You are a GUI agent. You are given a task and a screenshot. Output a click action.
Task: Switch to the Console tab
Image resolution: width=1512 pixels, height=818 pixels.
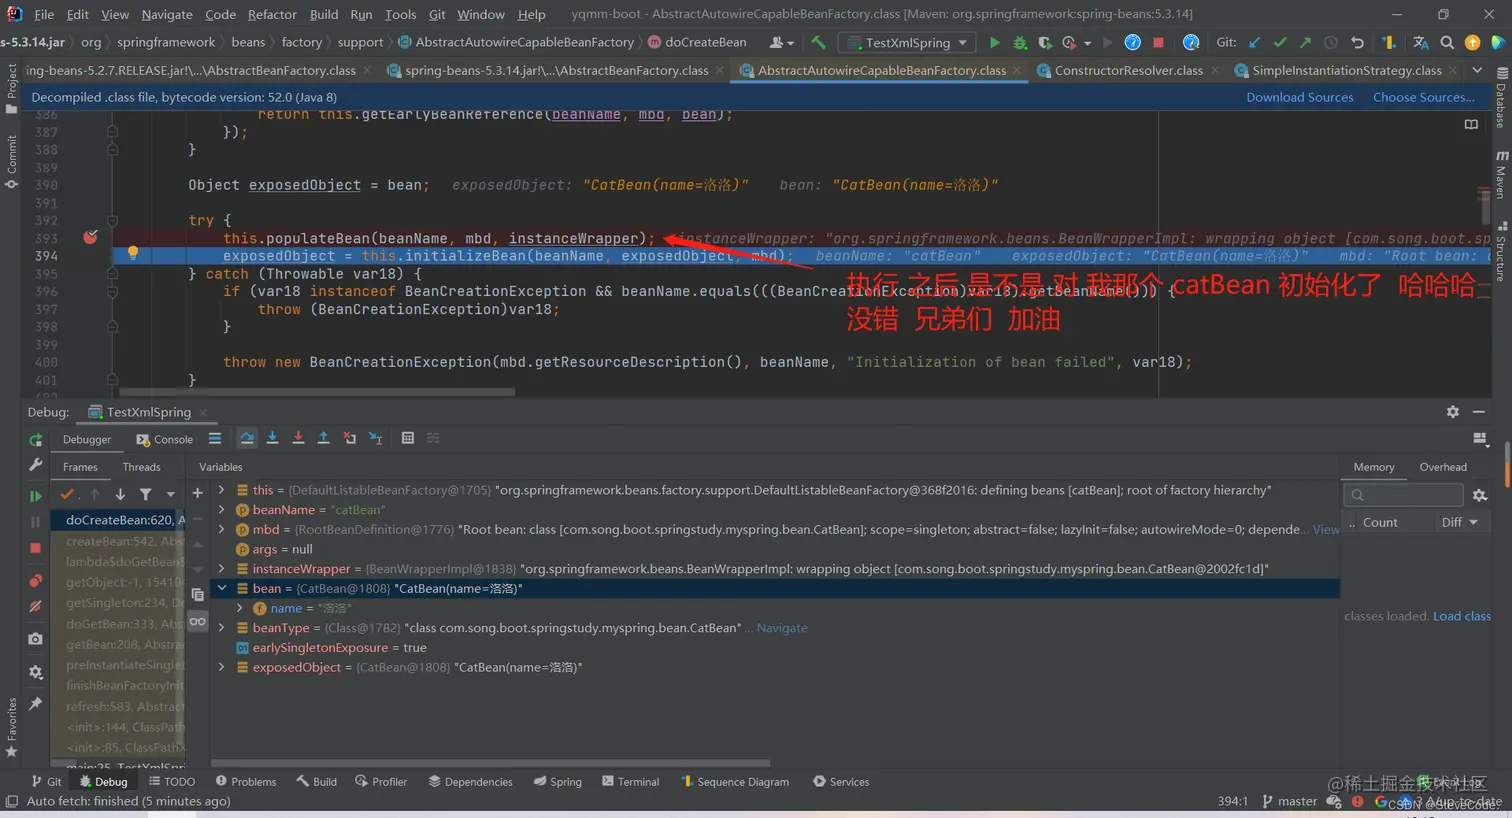165,439
